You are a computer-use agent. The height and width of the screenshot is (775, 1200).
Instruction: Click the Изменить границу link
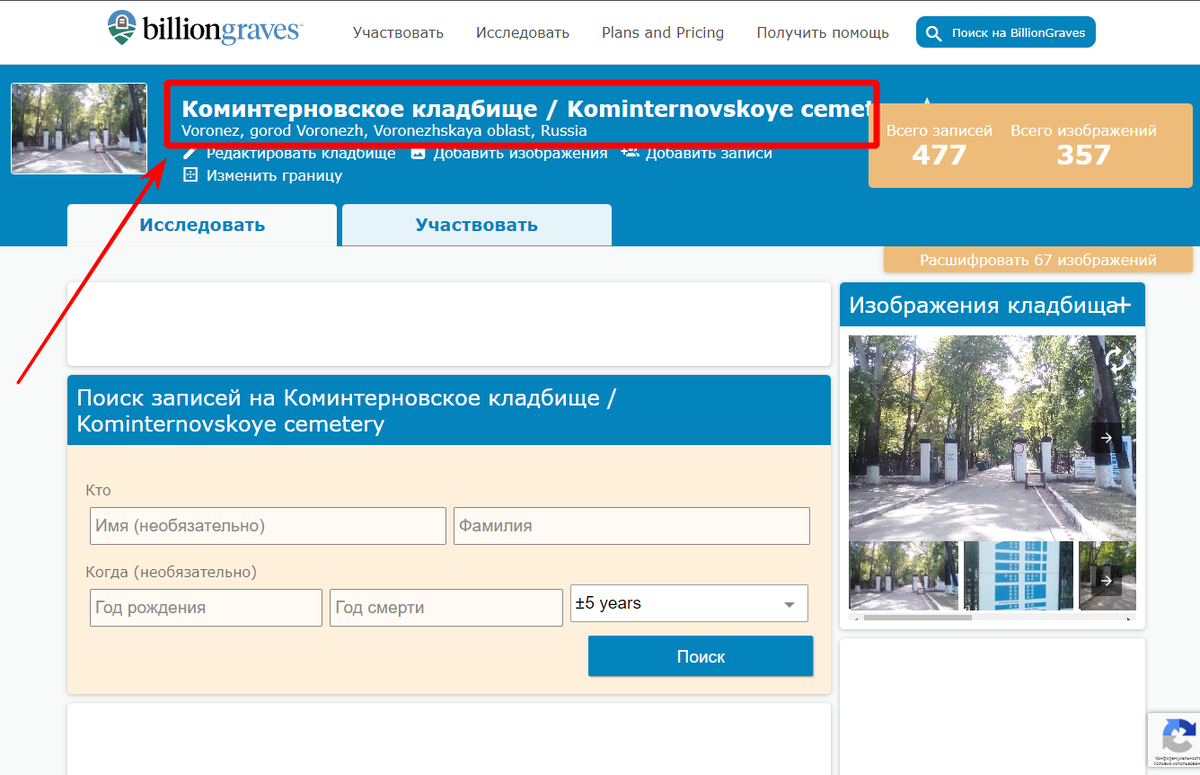274,175
